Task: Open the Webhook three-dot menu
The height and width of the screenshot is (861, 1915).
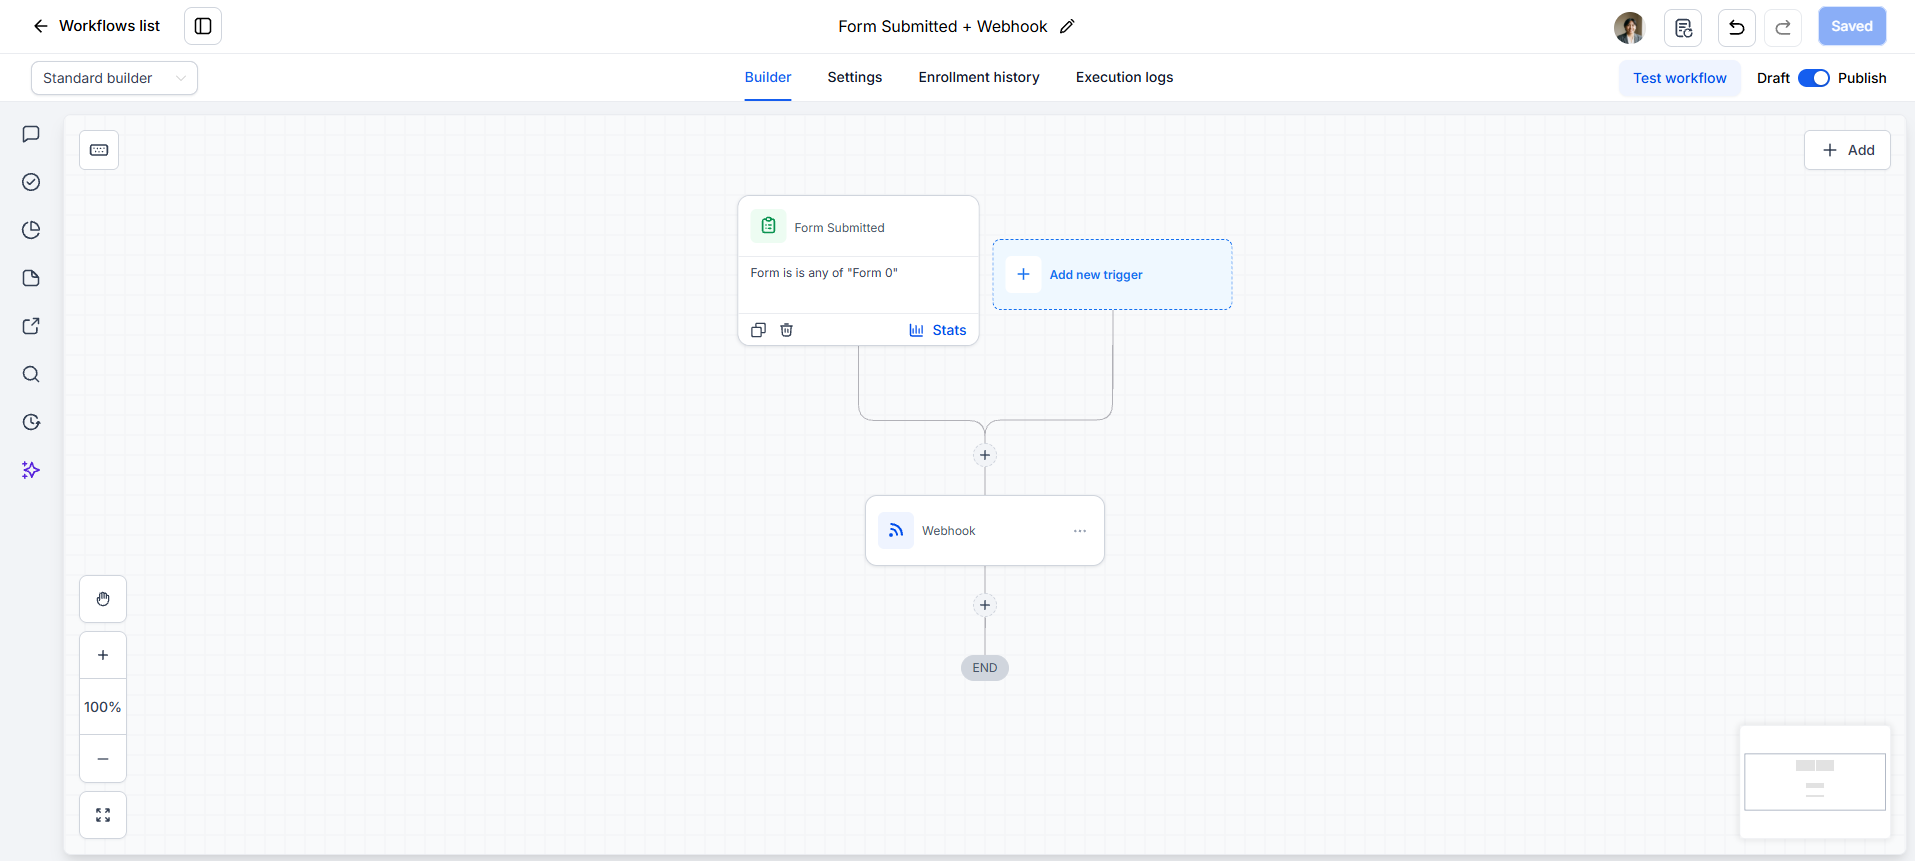Action: pyautogui.click(x=1080, y=531)
